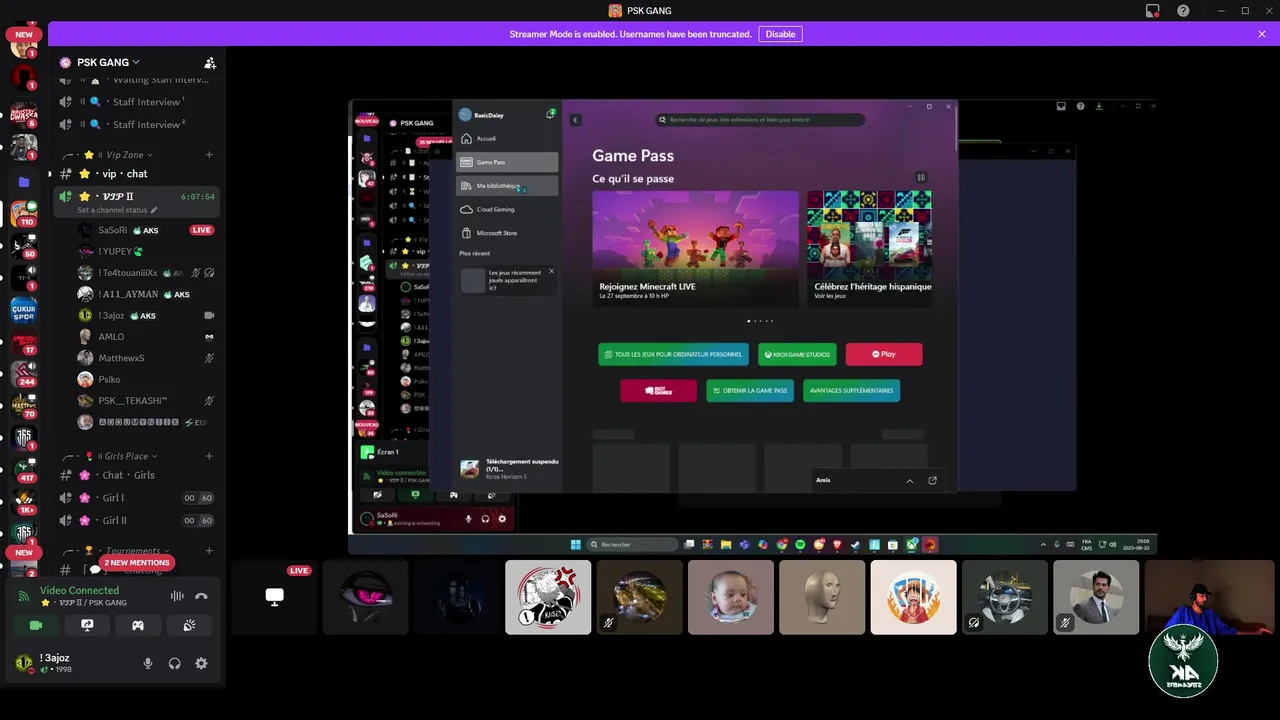Join the Staff Interview ¹ voice channel
The width and height of the screenshot is (1280, 720).
[136, 102]
